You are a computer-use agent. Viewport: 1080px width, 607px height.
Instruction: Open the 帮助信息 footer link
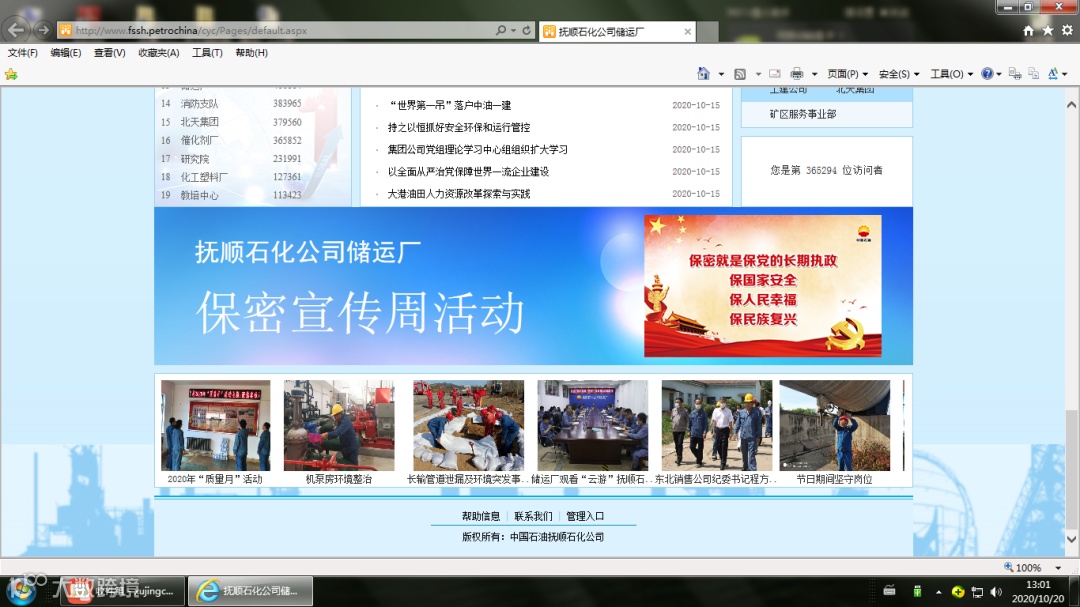pyautogui.click(x=481, y=516)
